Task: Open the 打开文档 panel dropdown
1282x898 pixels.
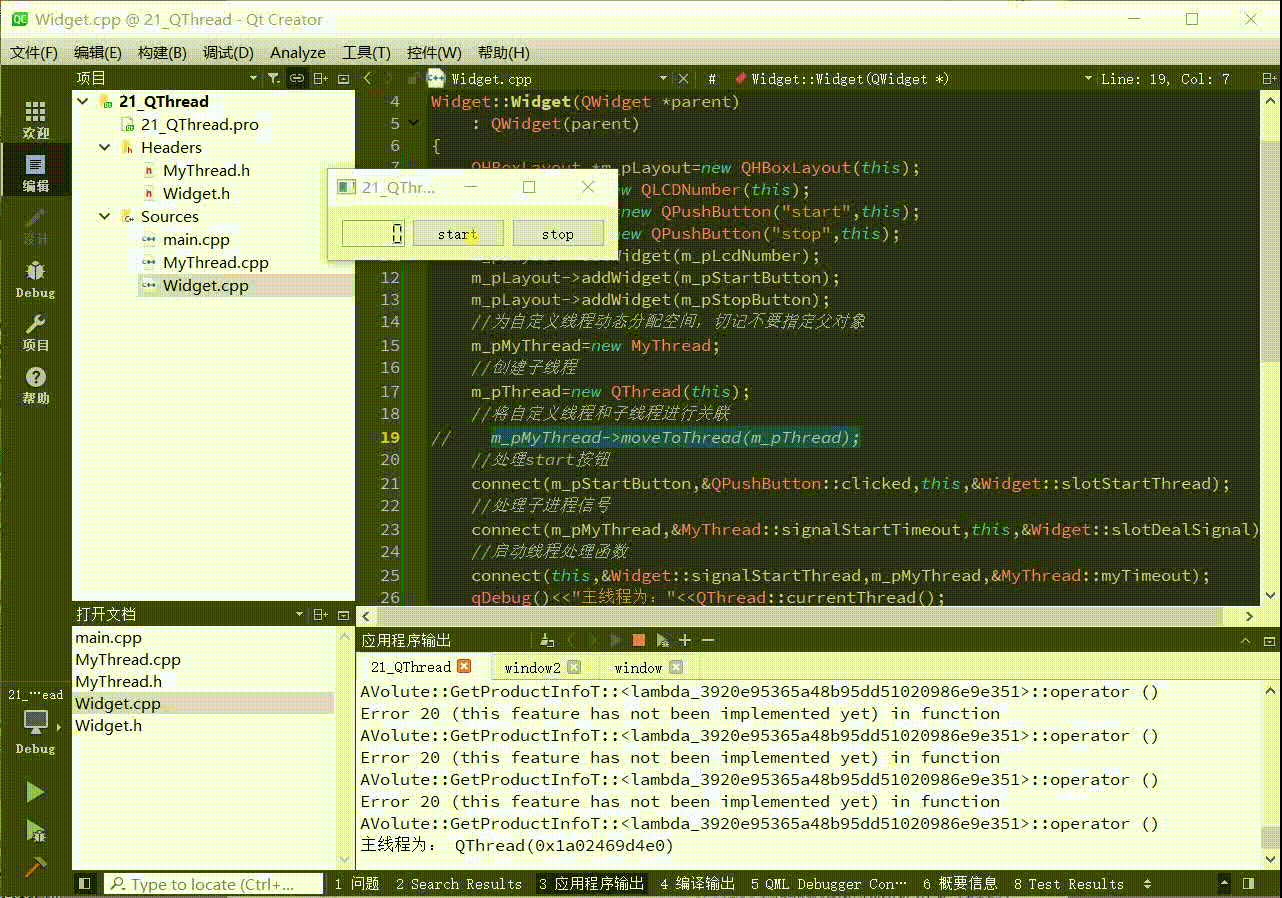Action: pos(297,614)
